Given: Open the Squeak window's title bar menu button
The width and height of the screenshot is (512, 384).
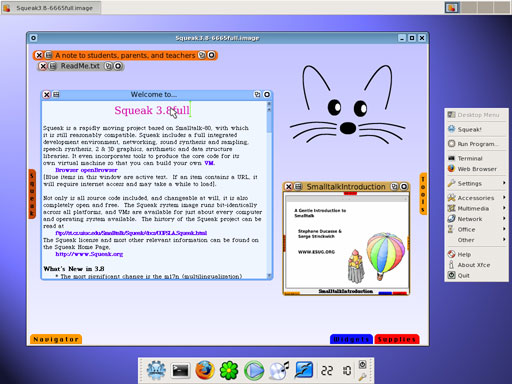Looking at the screenshot, I should 33,38.
